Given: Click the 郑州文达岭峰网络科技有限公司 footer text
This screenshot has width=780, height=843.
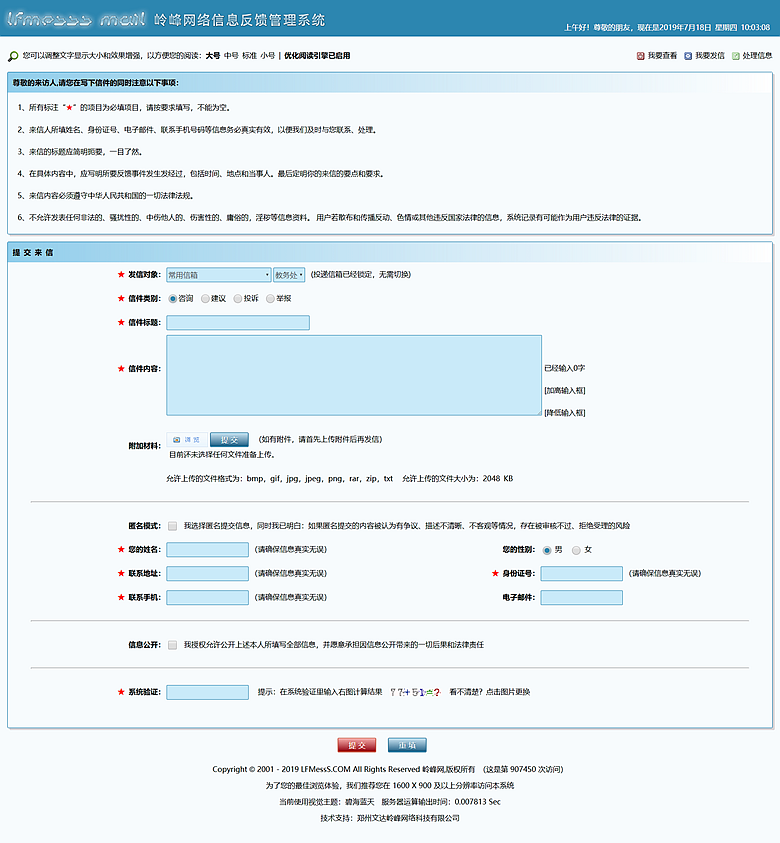Looking at the screenshot, I should pos(409,818).
